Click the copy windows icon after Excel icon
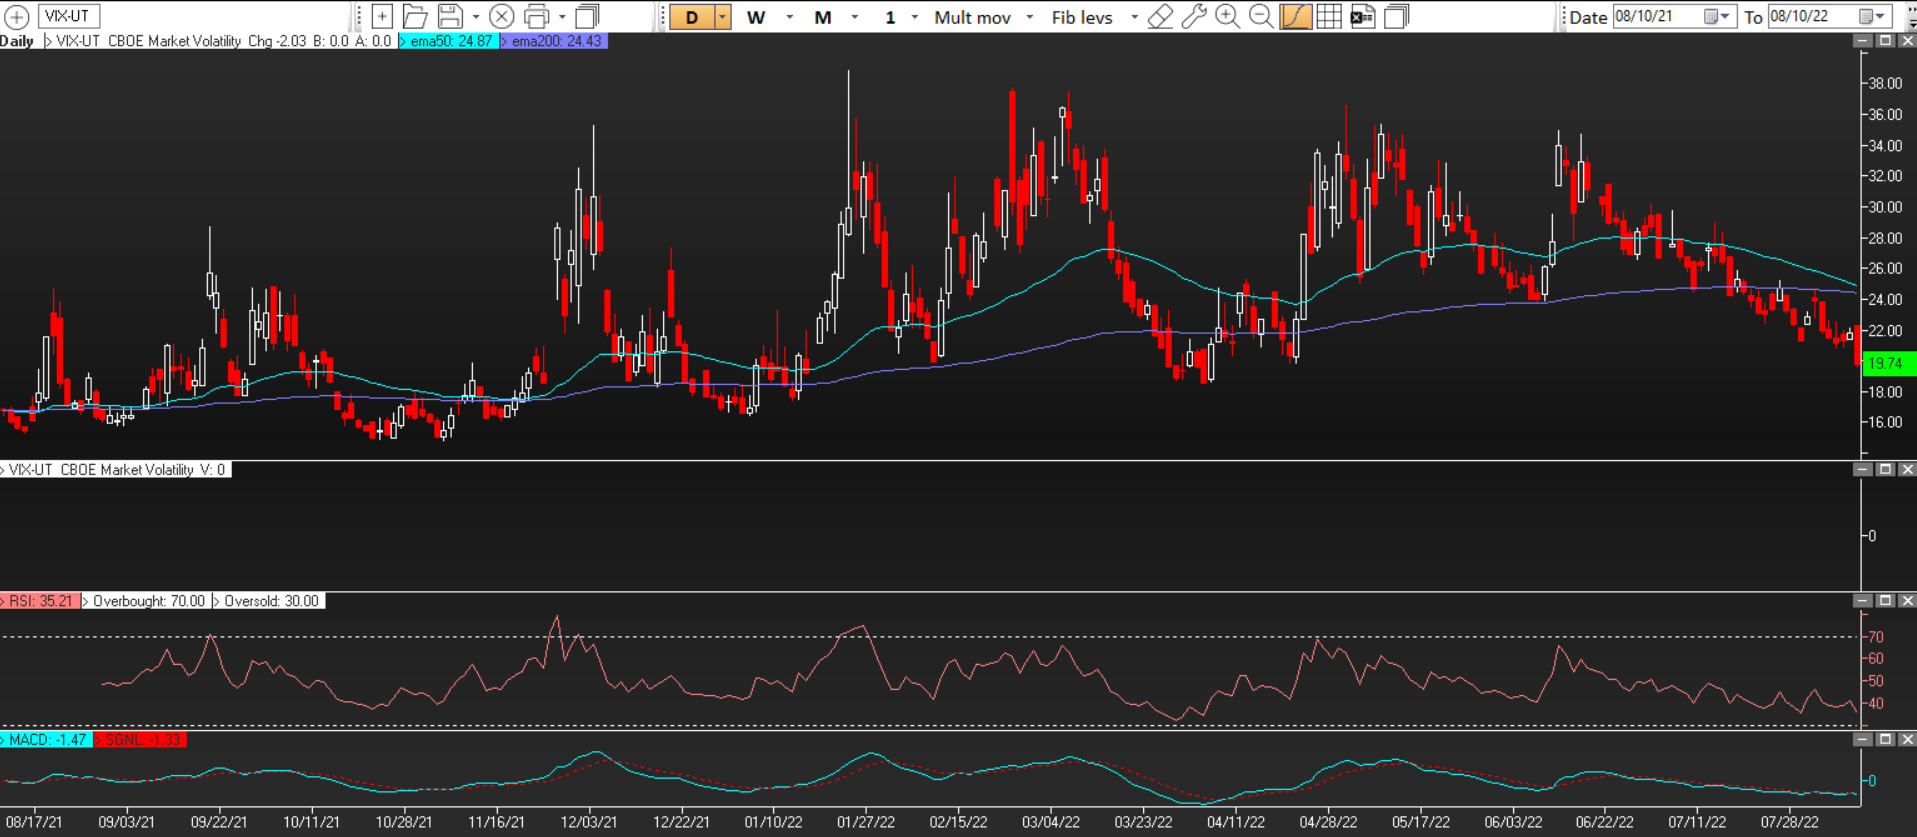 [x=1397, y=16]
